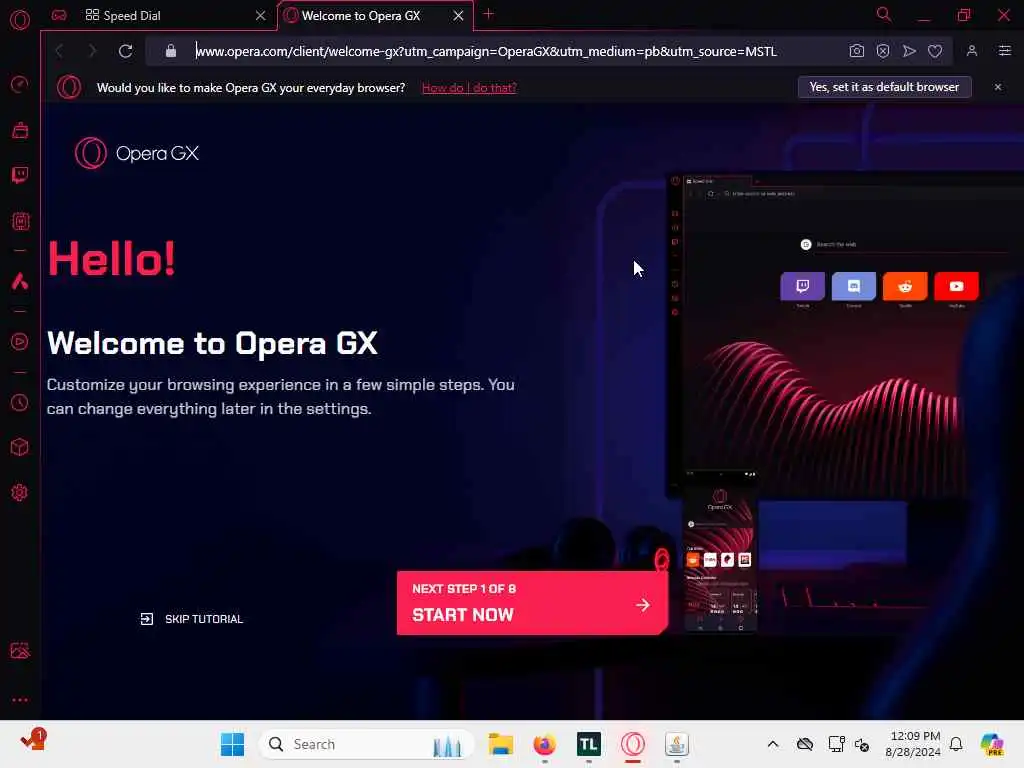Open GX Control speedometer icon in sidebar
Image resolution: width=1024 pixels, height=768 pixels.
[x=20, y=84]
